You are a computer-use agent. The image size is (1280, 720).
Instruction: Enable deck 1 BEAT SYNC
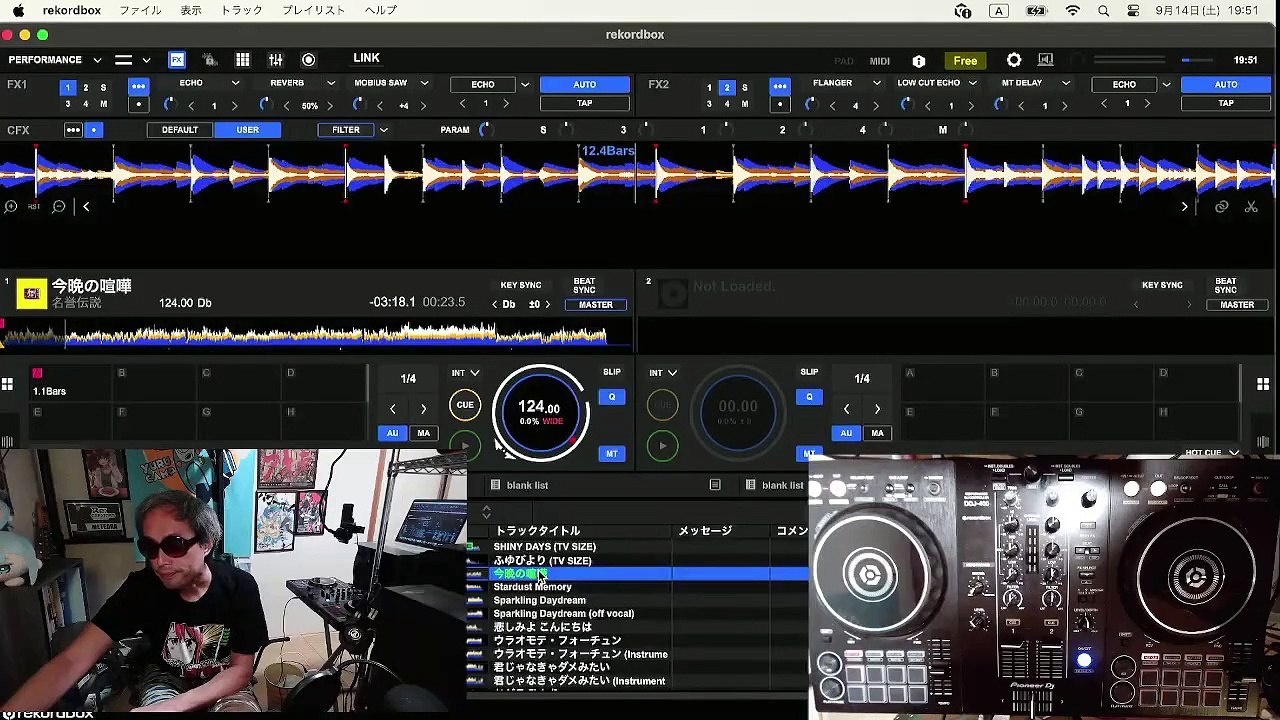coord(584,286)
